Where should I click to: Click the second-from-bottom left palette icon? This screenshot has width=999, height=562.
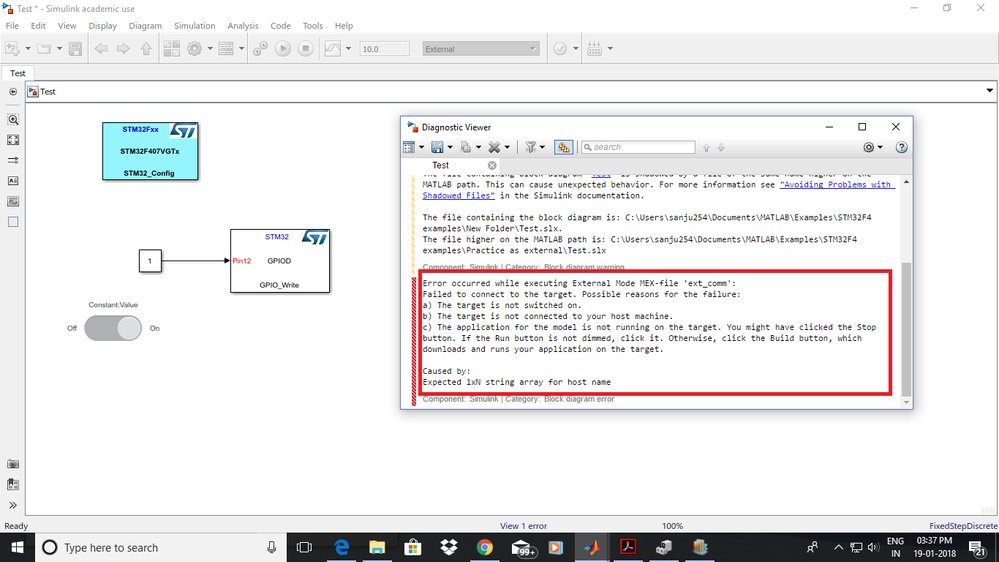pos(13,484)
